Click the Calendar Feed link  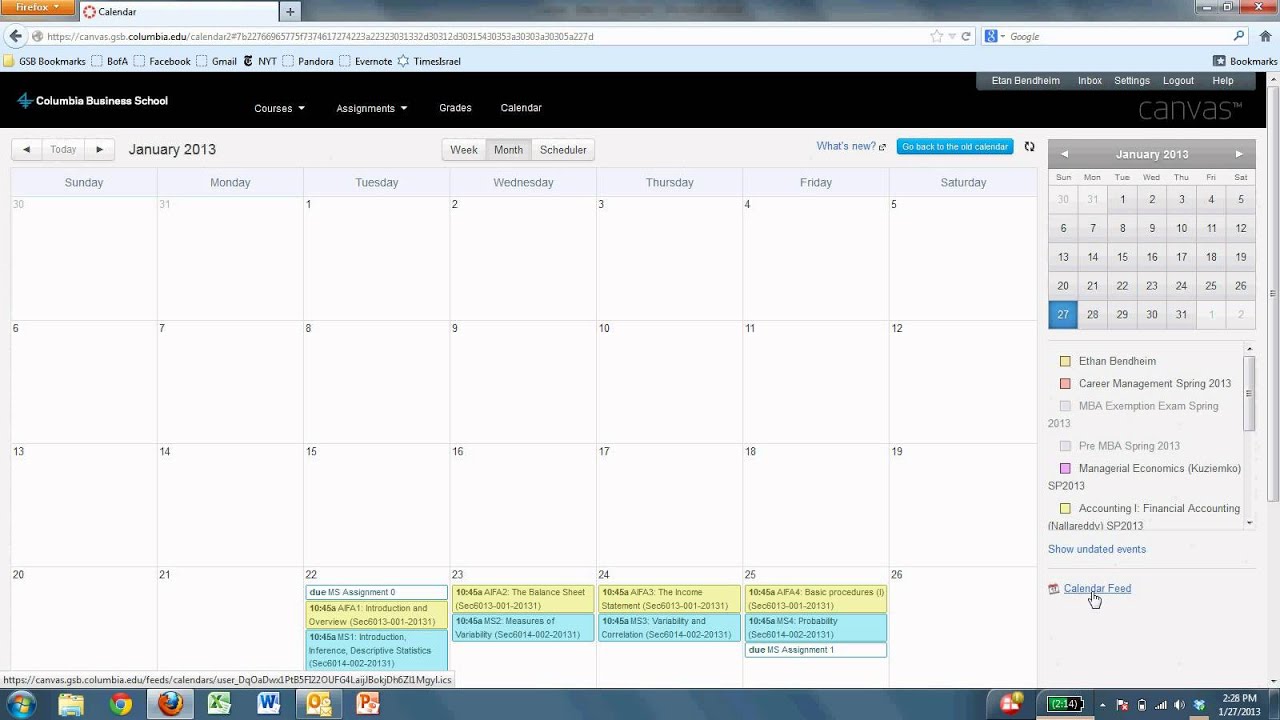point(1097,589)
